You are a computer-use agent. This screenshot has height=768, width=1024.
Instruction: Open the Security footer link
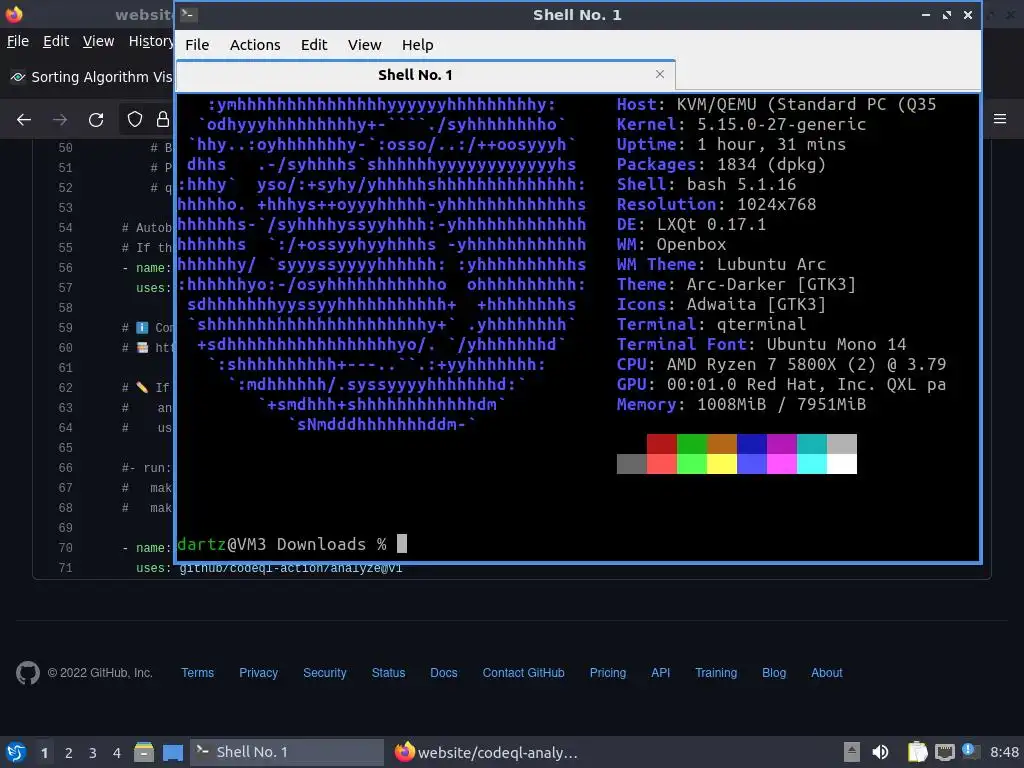pyautogui.click(x=325, y=673)
